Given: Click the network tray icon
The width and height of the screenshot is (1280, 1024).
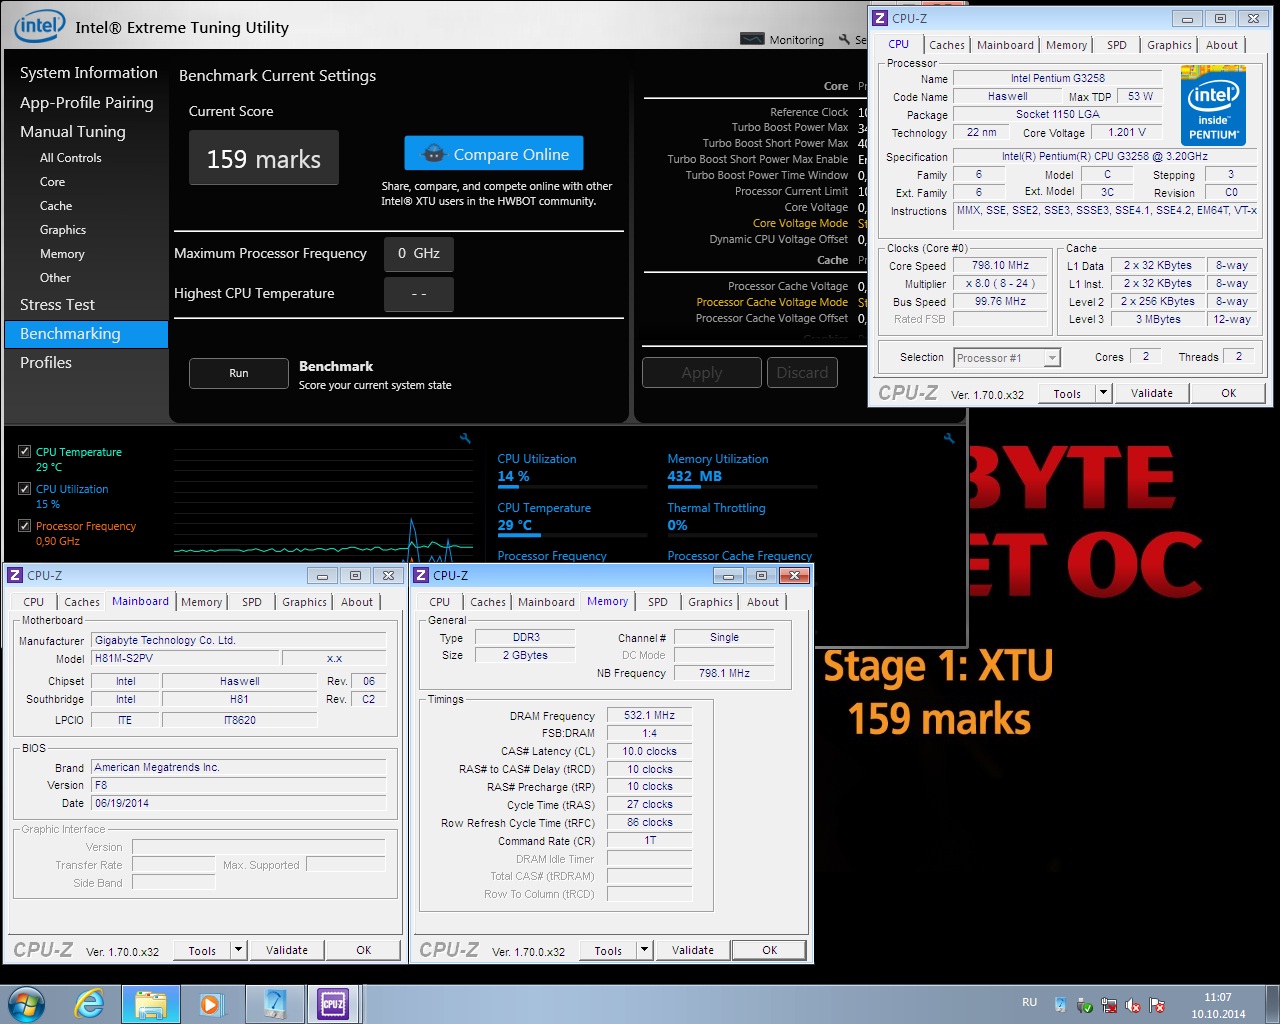Looking at the screenshot, I should [1109, 1005].
